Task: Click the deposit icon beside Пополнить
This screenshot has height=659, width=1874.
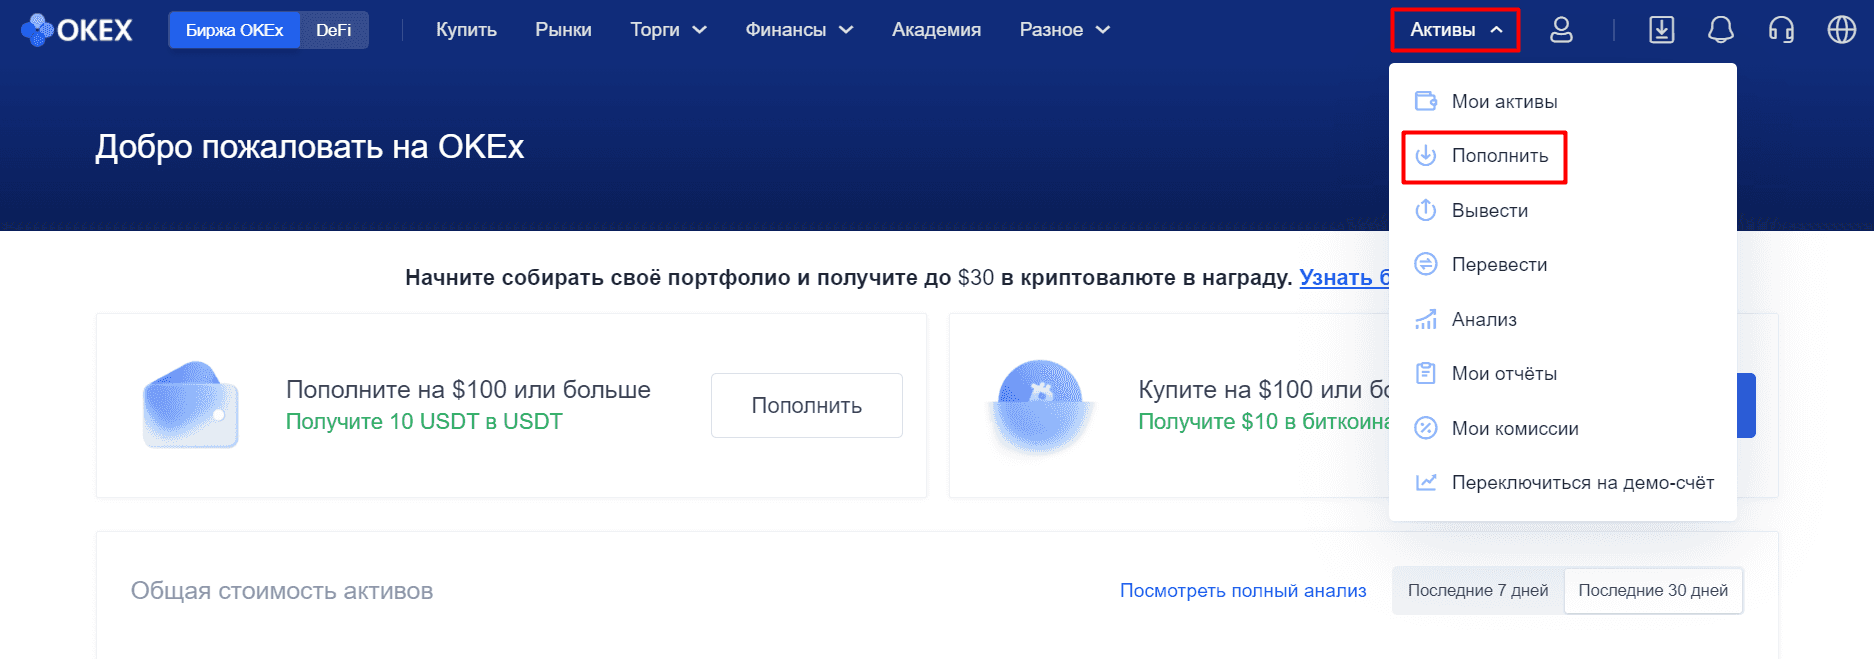Action: (1426, 156)
